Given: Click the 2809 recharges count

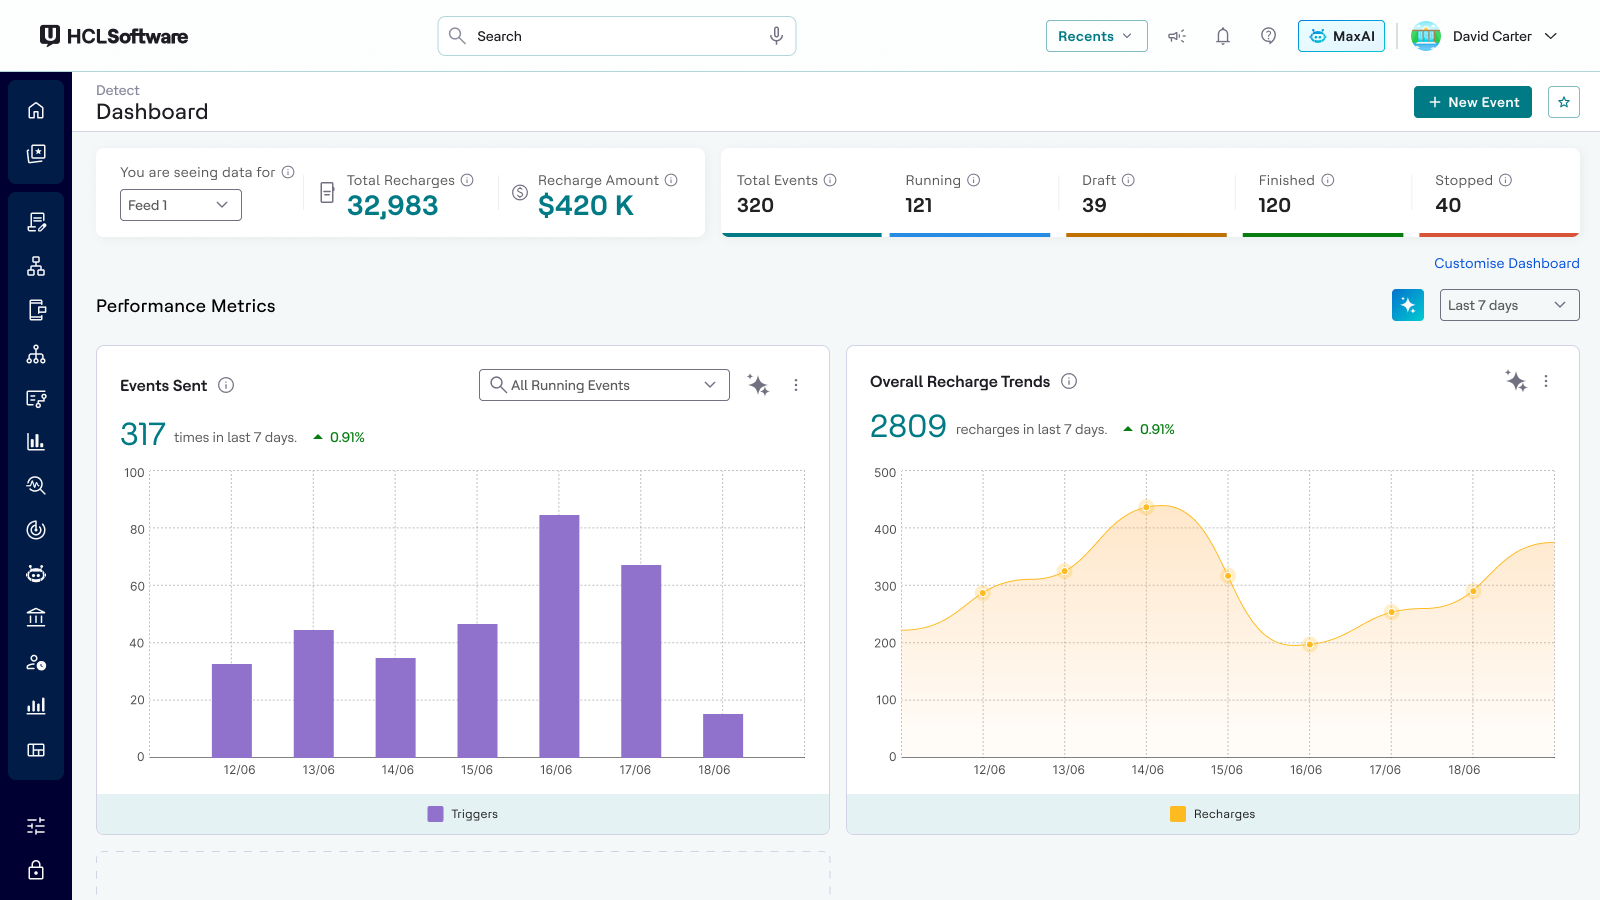Looking at the screenshot, I should click(x=908, y=426).
